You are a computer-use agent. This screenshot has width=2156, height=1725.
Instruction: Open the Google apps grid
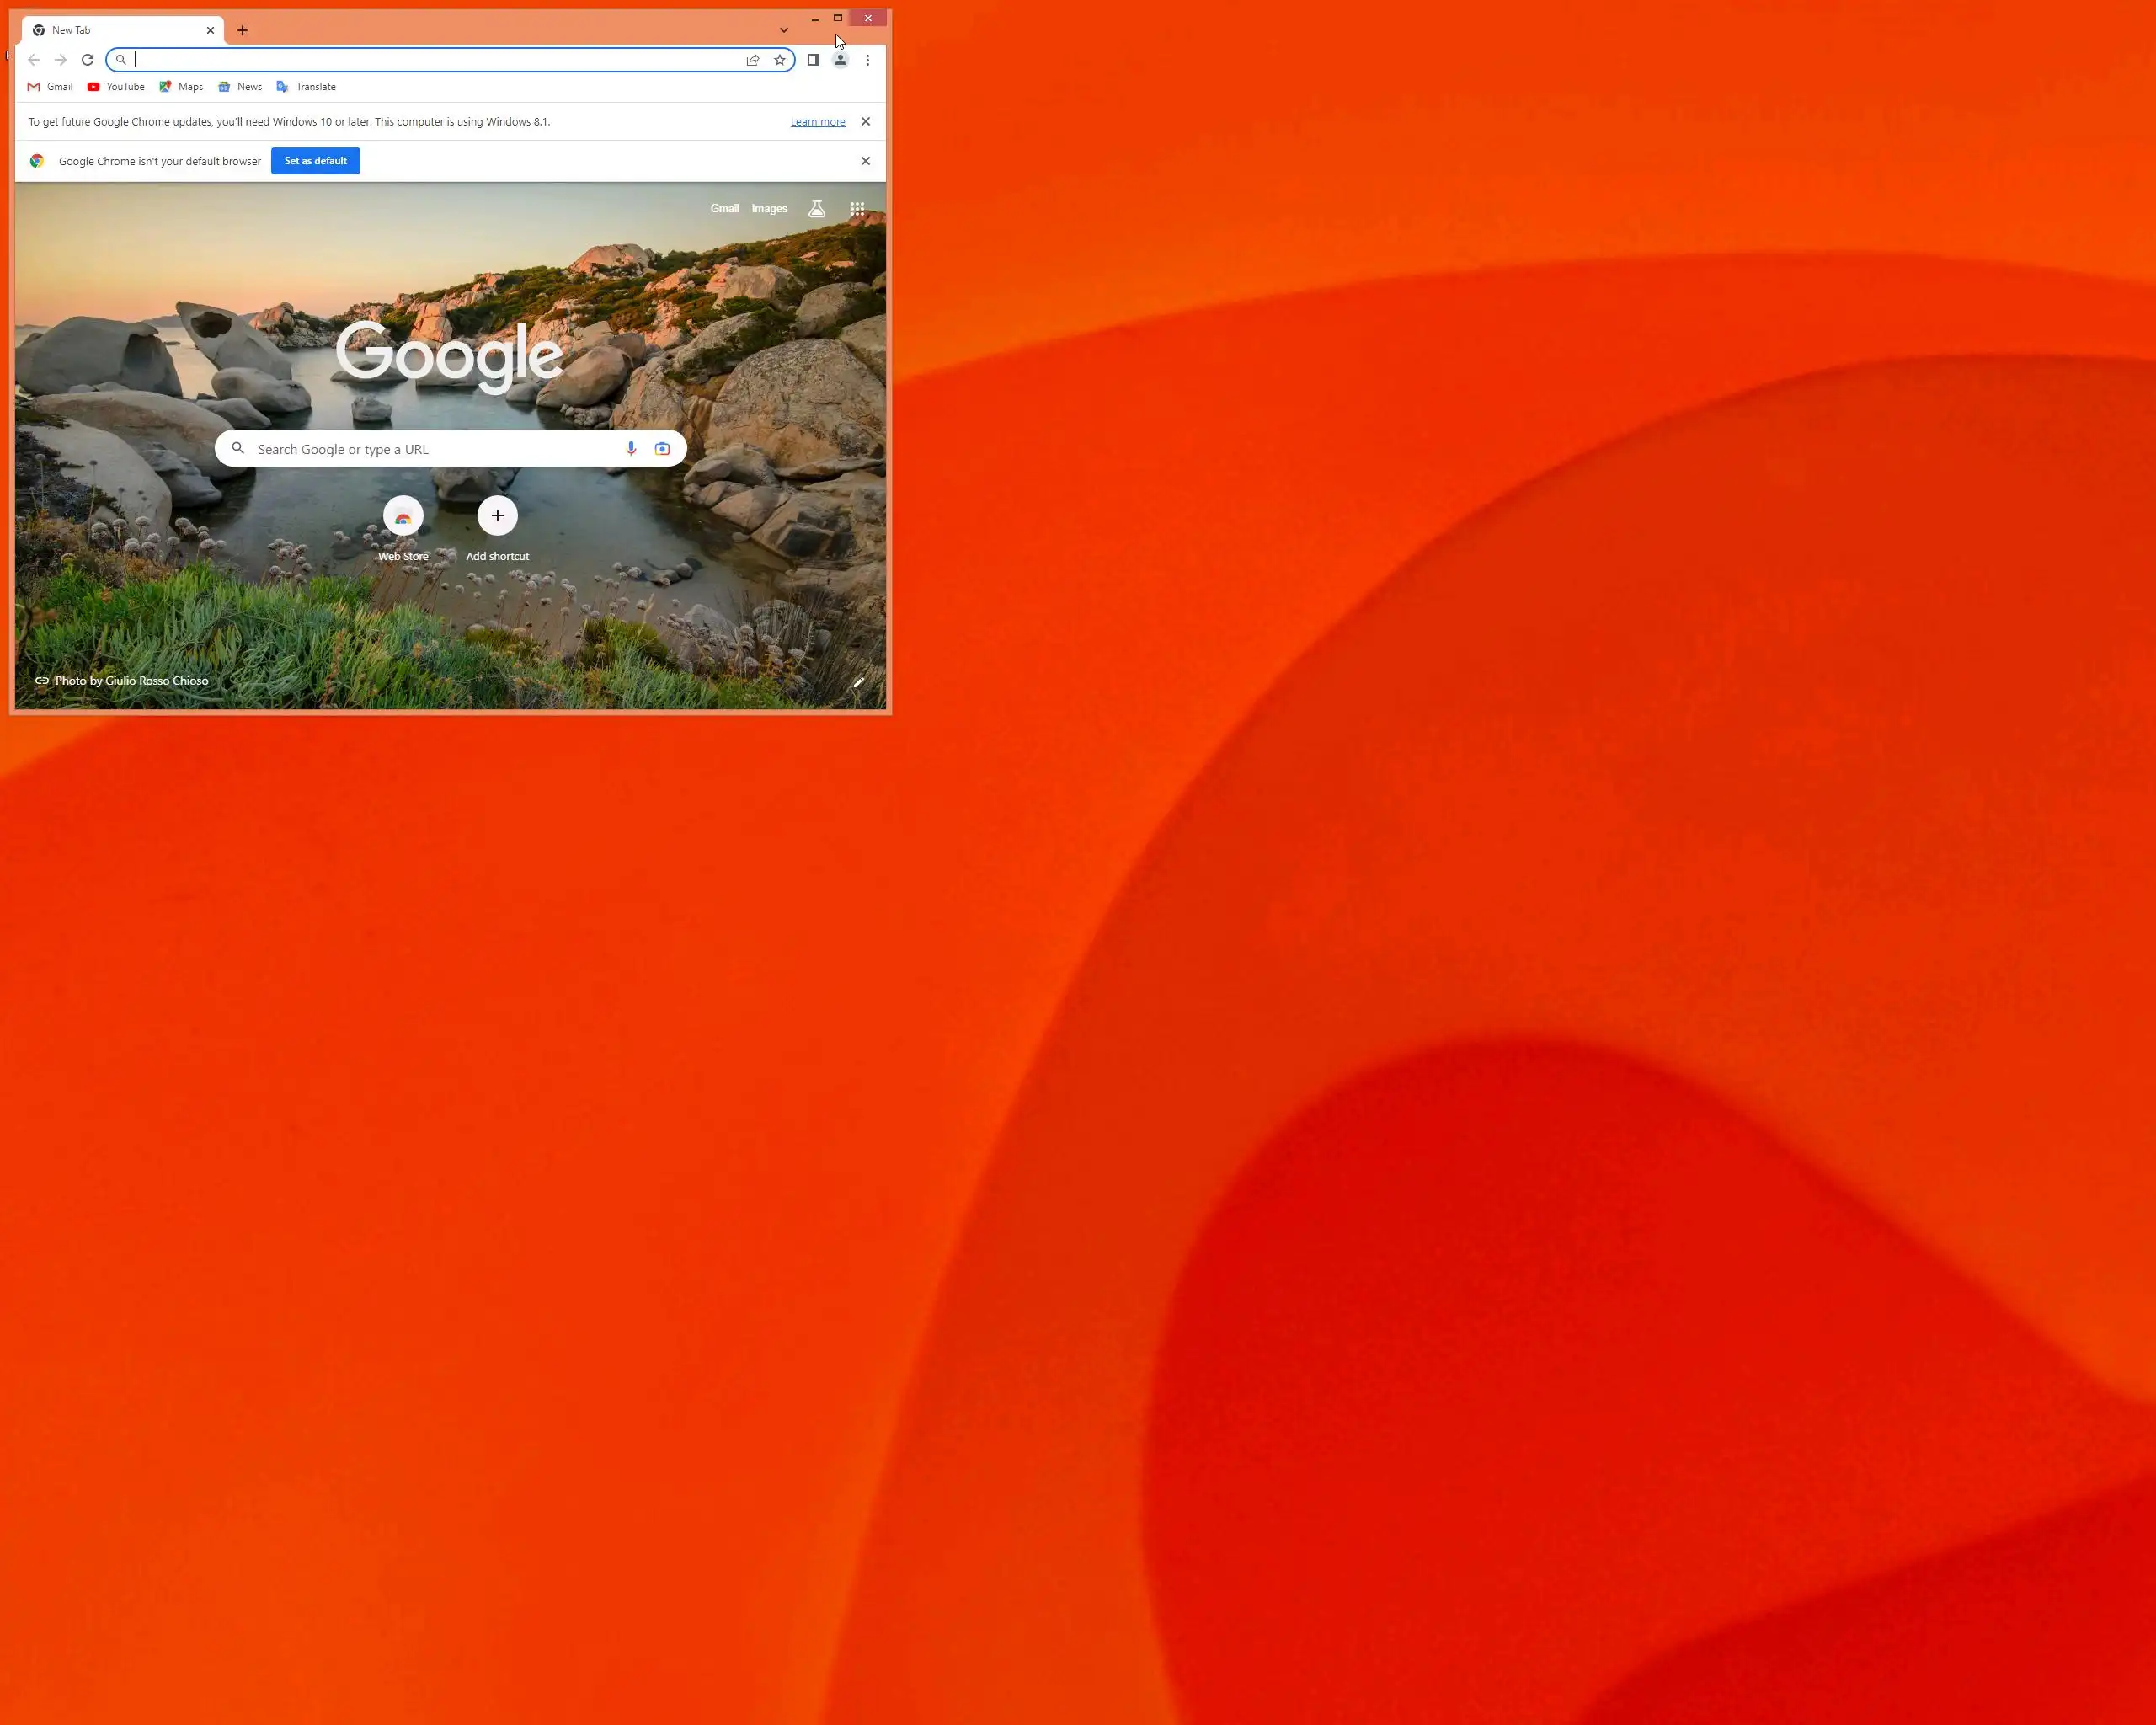coord(857,209)
